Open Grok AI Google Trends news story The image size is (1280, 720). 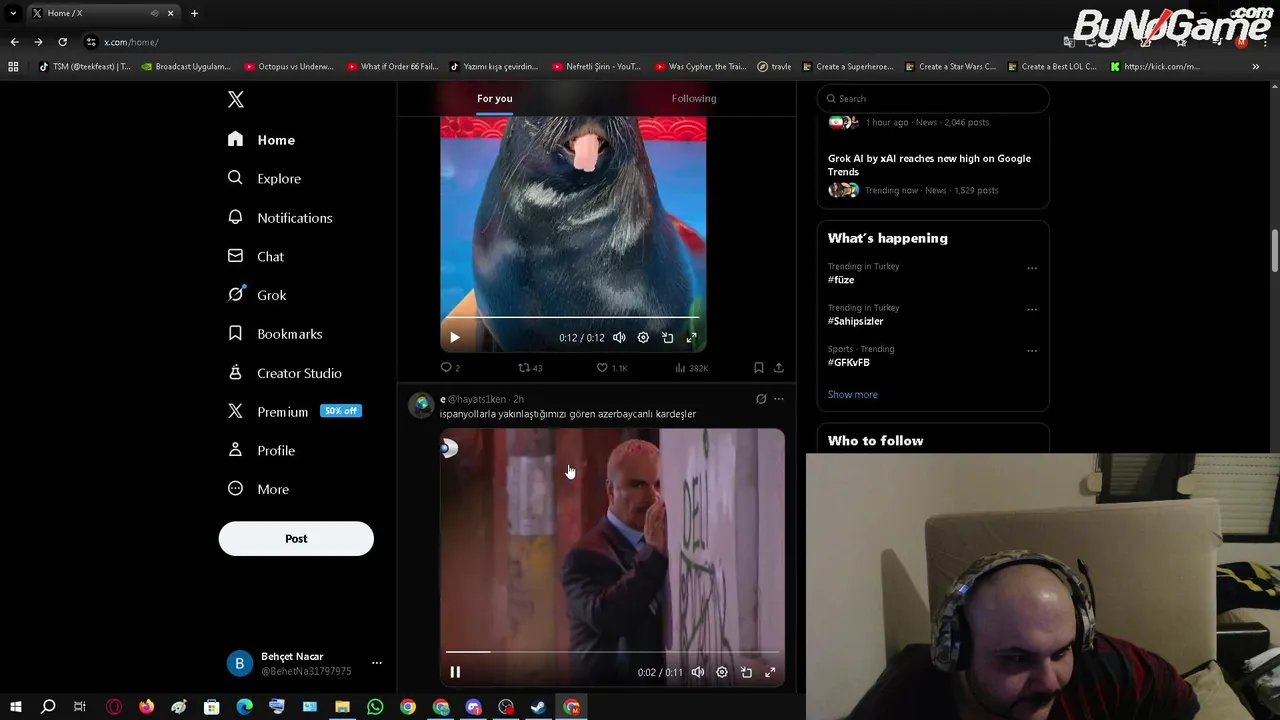coord(929,165)
